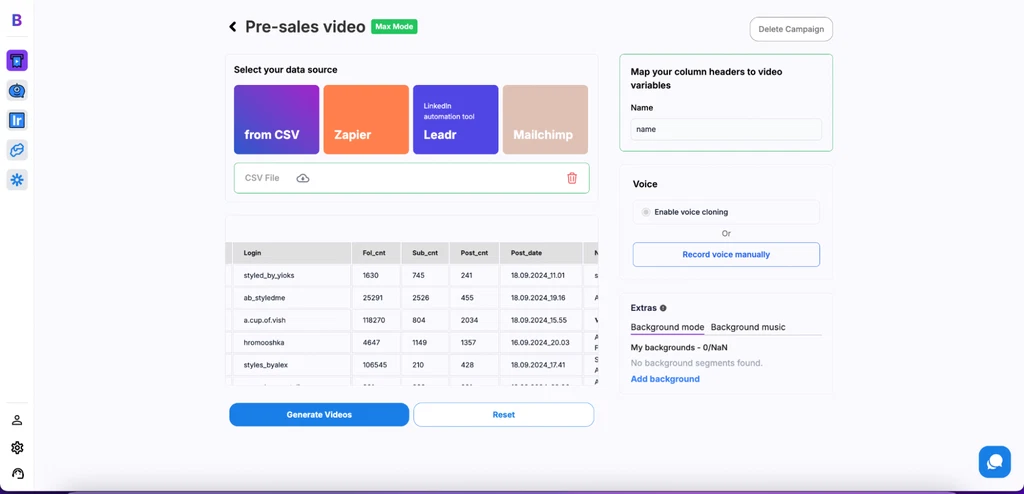The image size is (1024, 494).
Task: Enable voice cloning radio option
Action: tap(646, 212)
